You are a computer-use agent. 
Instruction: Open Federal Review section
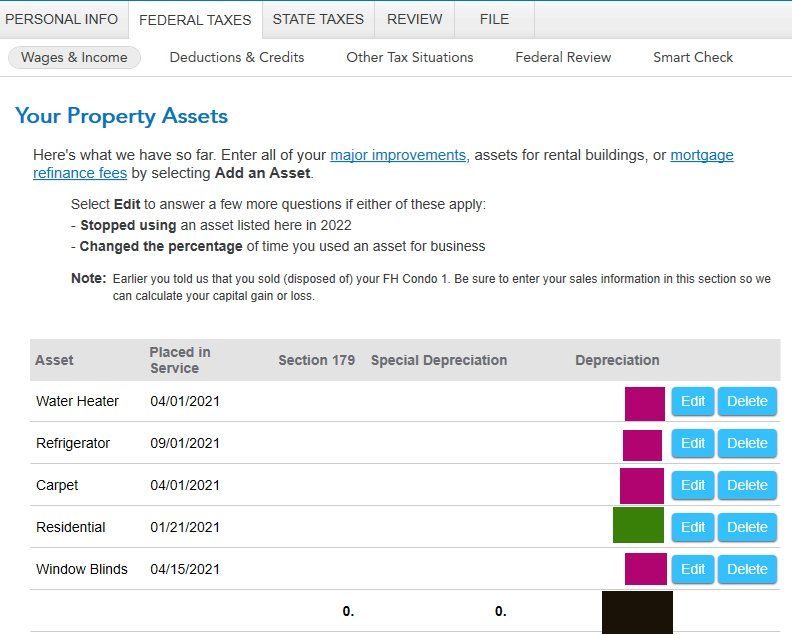pyautogui.click(x=563, y=57)
